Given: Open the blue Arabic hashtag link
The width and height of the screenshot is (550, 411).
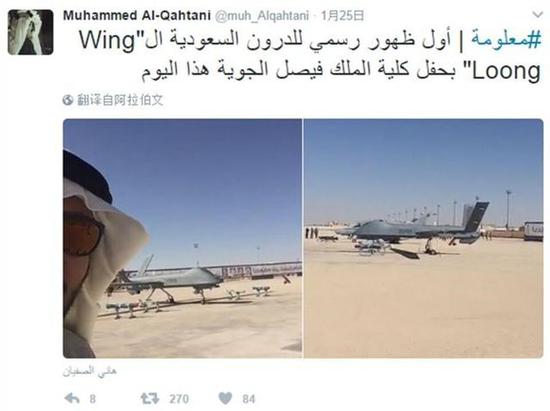Looking at the screenshot, I should click(506, 40).
